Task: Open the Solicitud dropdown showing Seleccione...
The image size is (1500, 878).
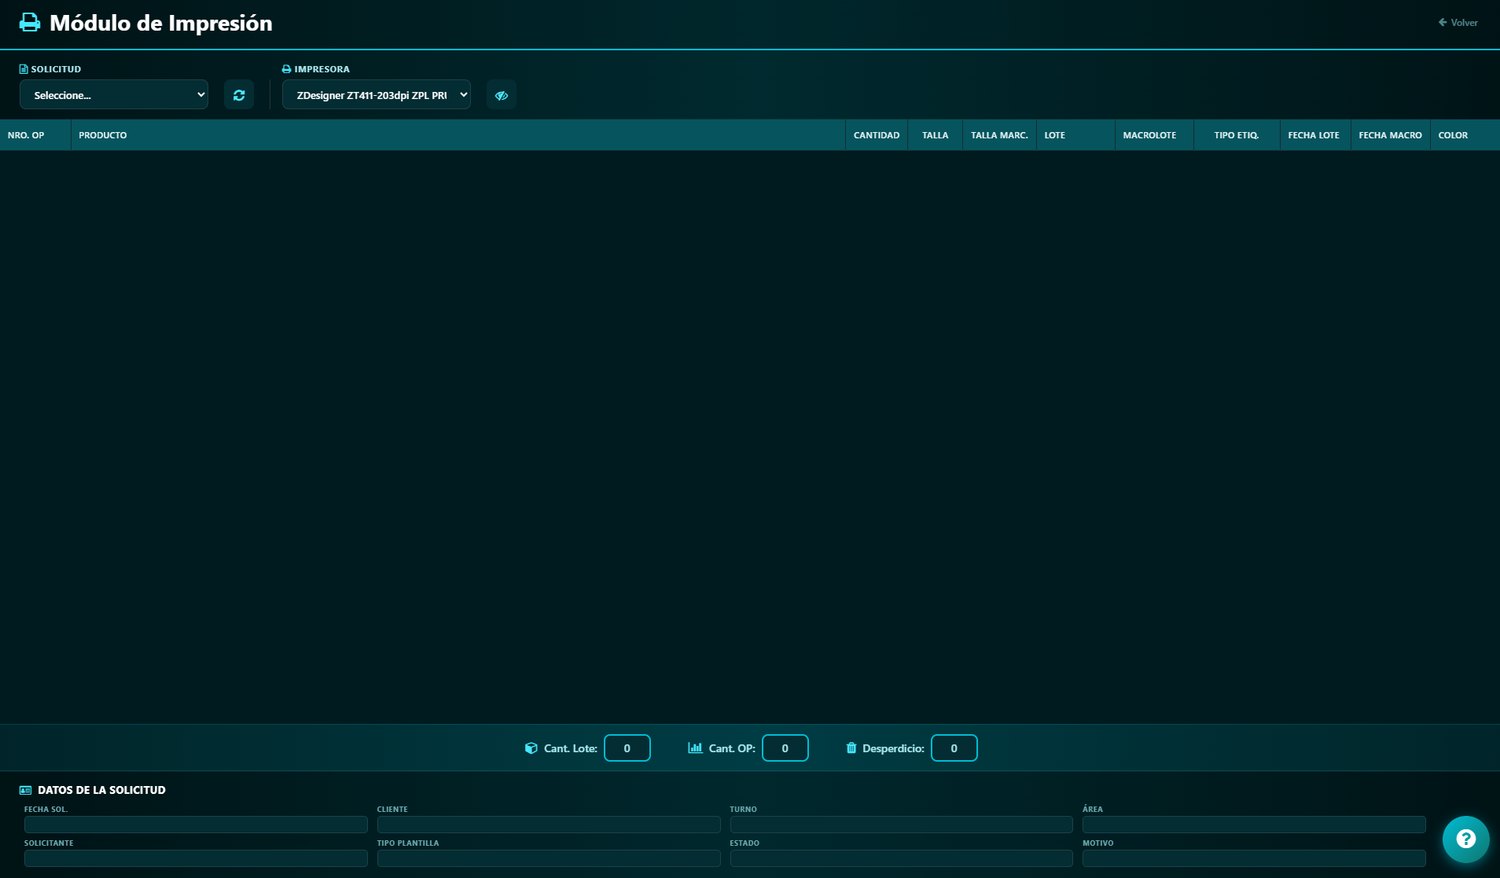Action: 114,95
